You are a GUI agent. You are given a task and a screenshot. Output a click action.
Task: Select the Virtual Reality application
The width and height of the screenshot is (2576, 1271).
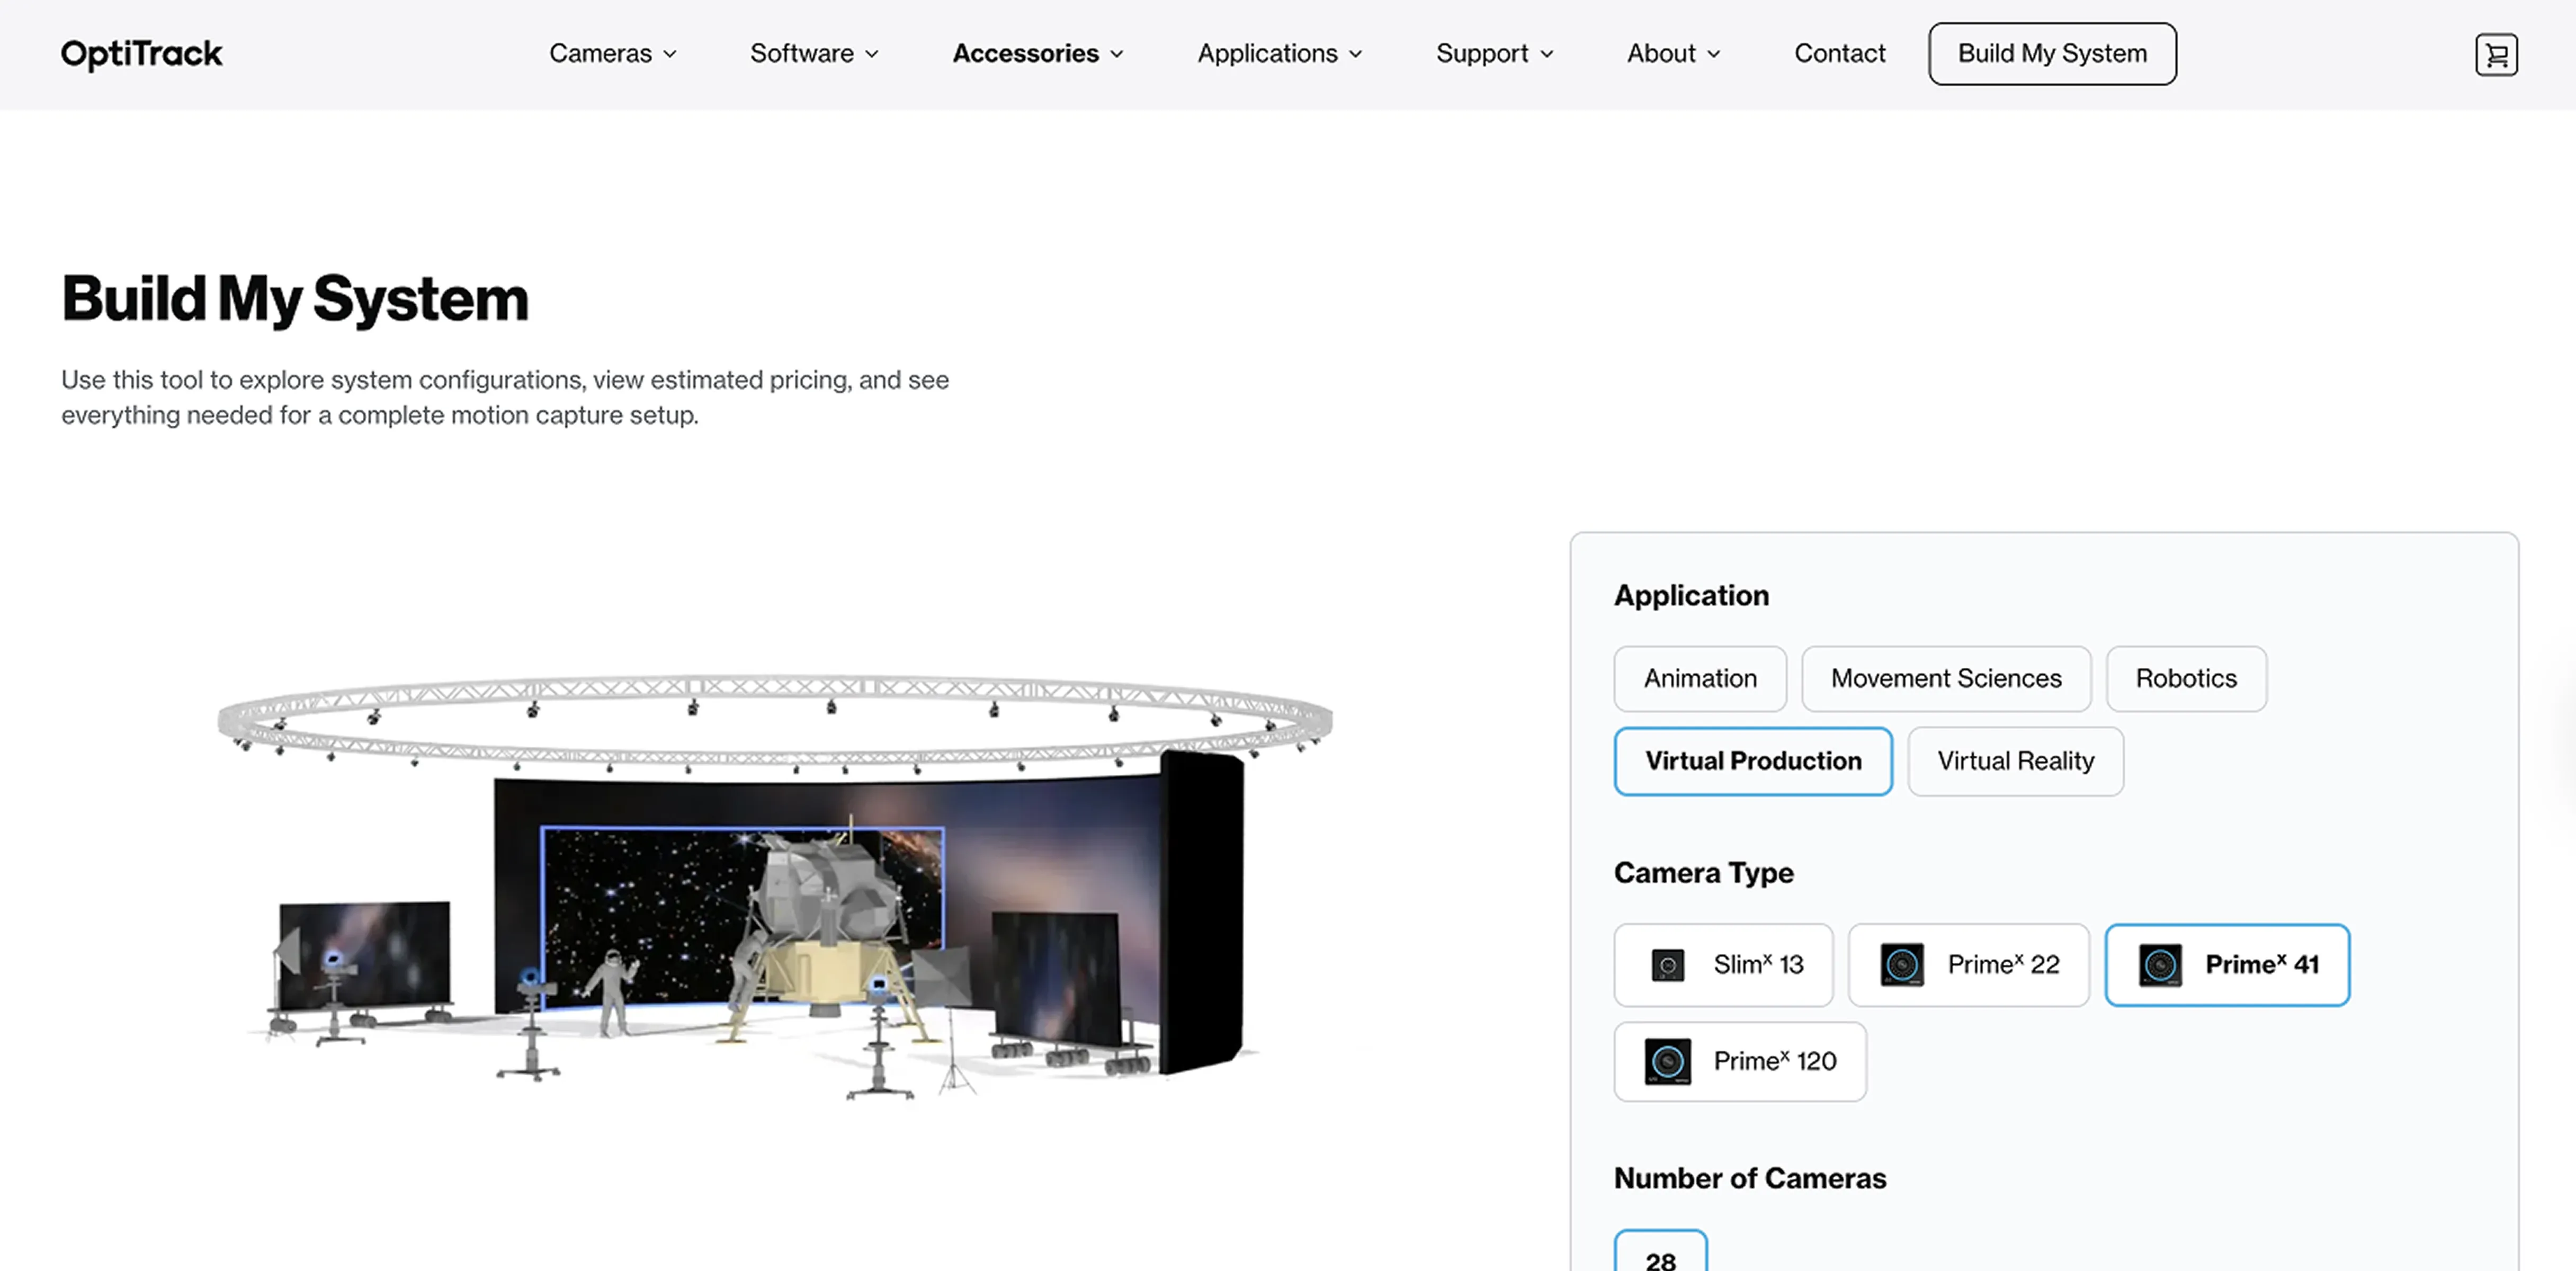2014,762
